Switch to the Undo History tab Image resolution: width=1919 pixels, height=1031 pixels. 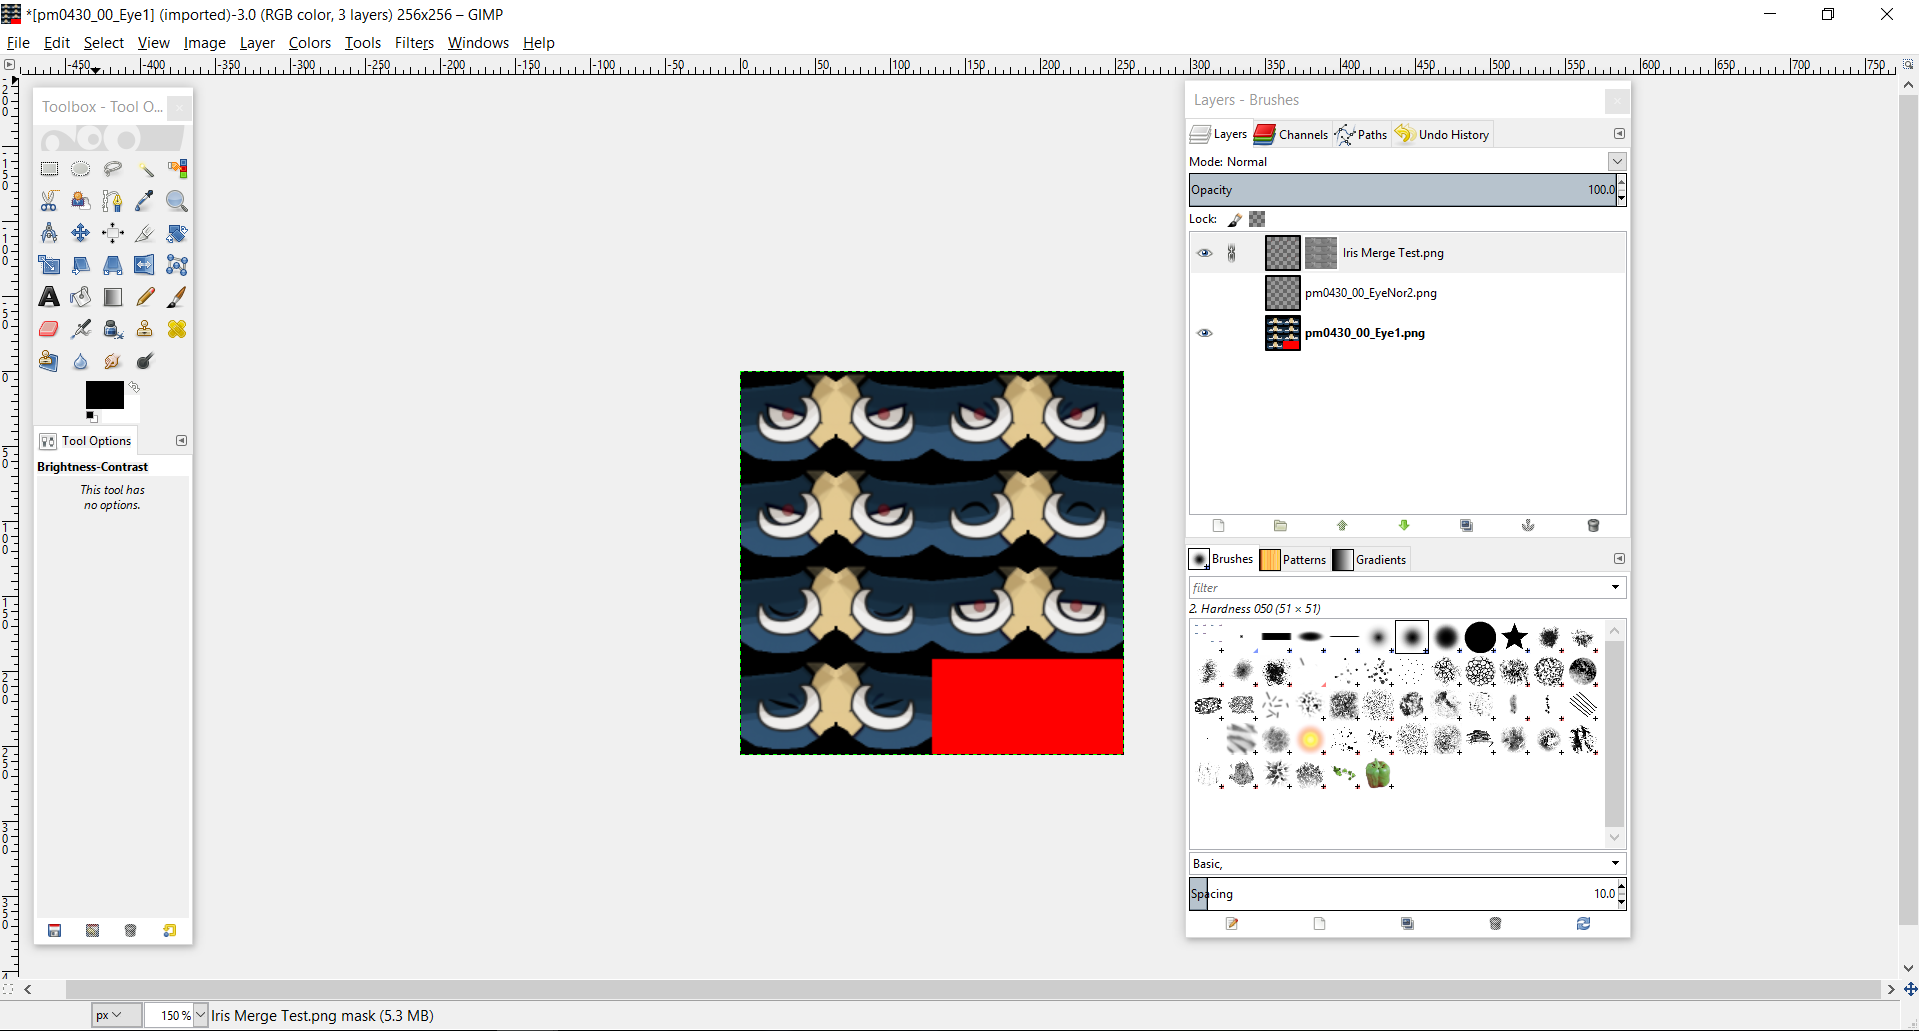pyautogui.click(x=1442, y=134)
